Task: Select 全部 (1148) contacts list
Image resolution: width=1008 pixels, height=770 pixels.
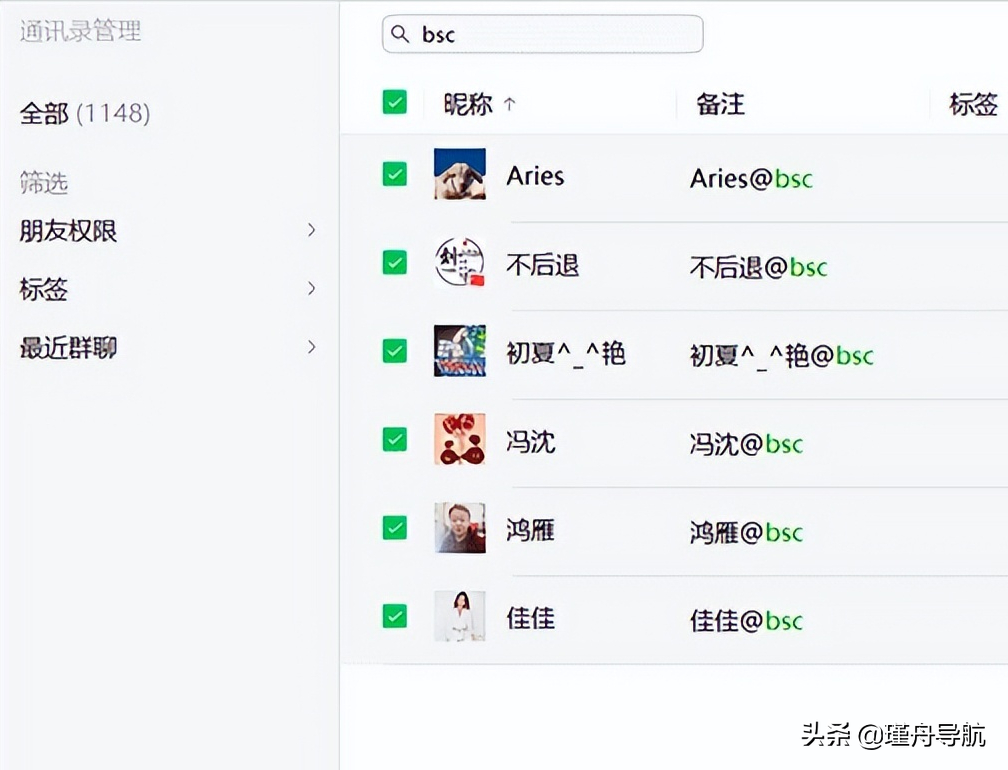Action: click(85, 113)
